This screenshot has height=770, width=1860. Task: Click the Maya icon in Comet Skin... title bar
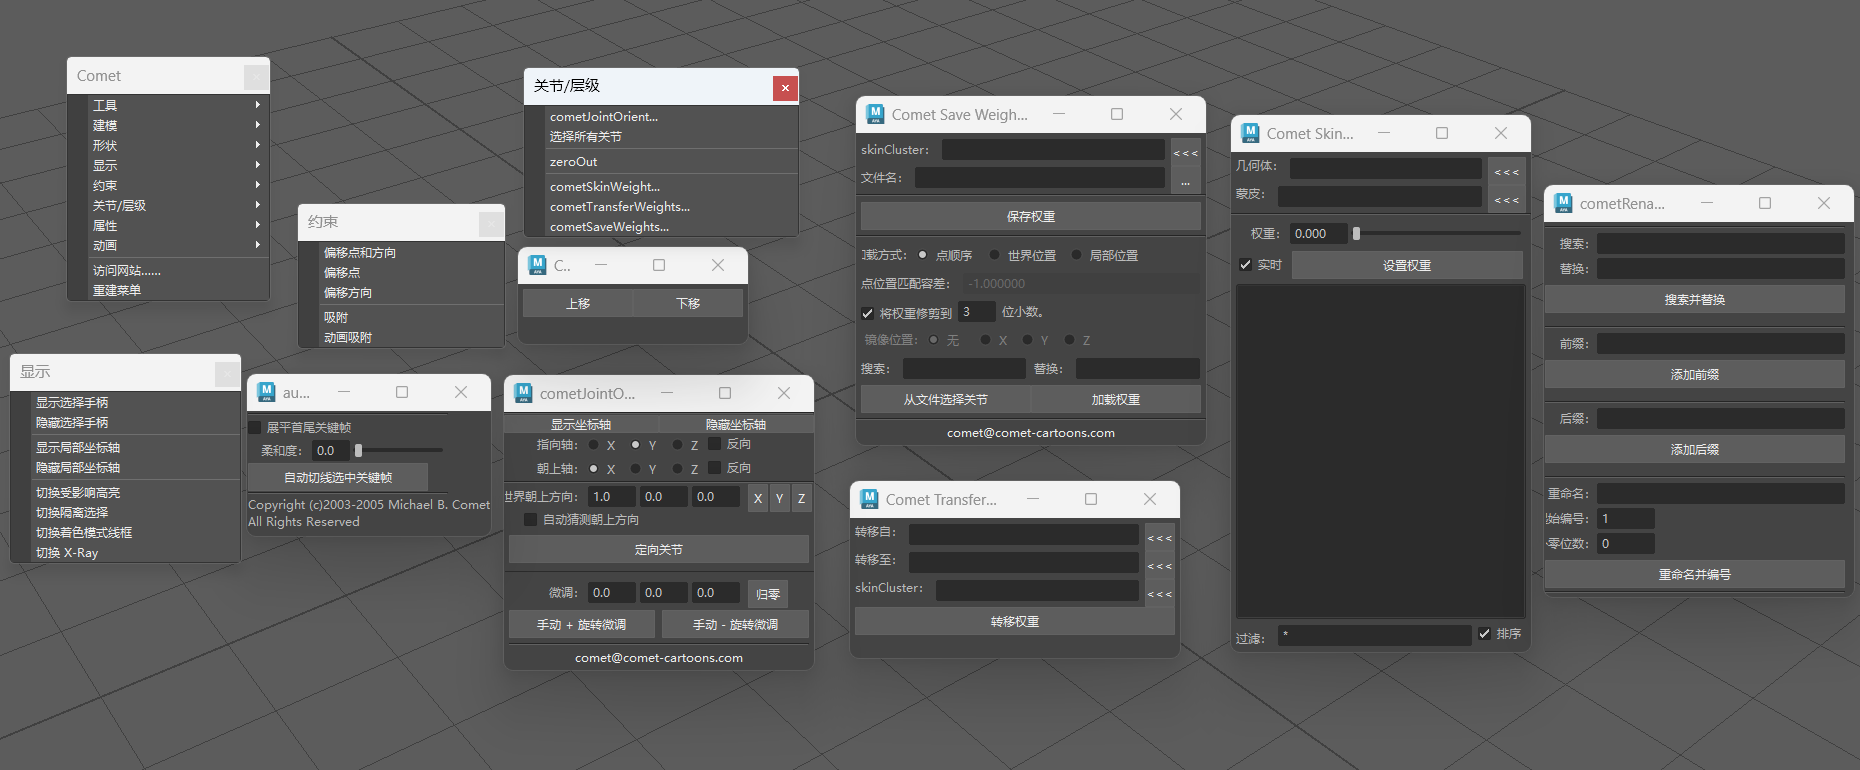1250,133
